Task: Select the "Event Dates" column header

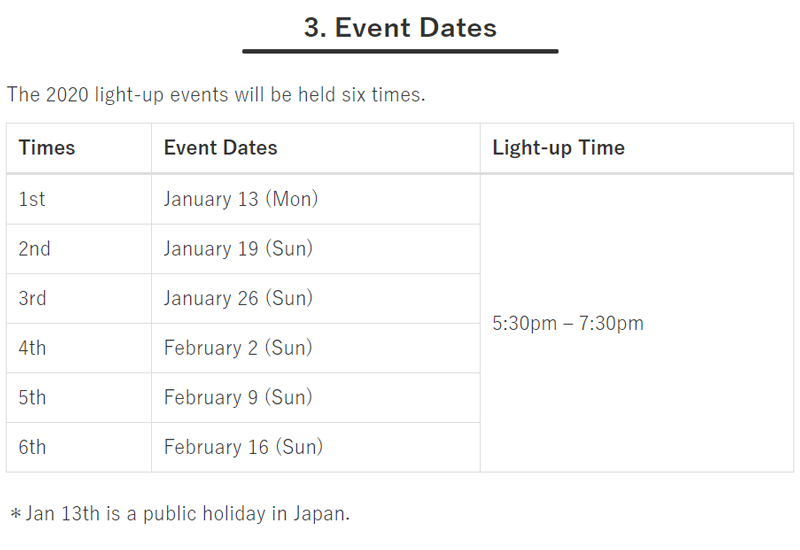Action: click(220, 148)
